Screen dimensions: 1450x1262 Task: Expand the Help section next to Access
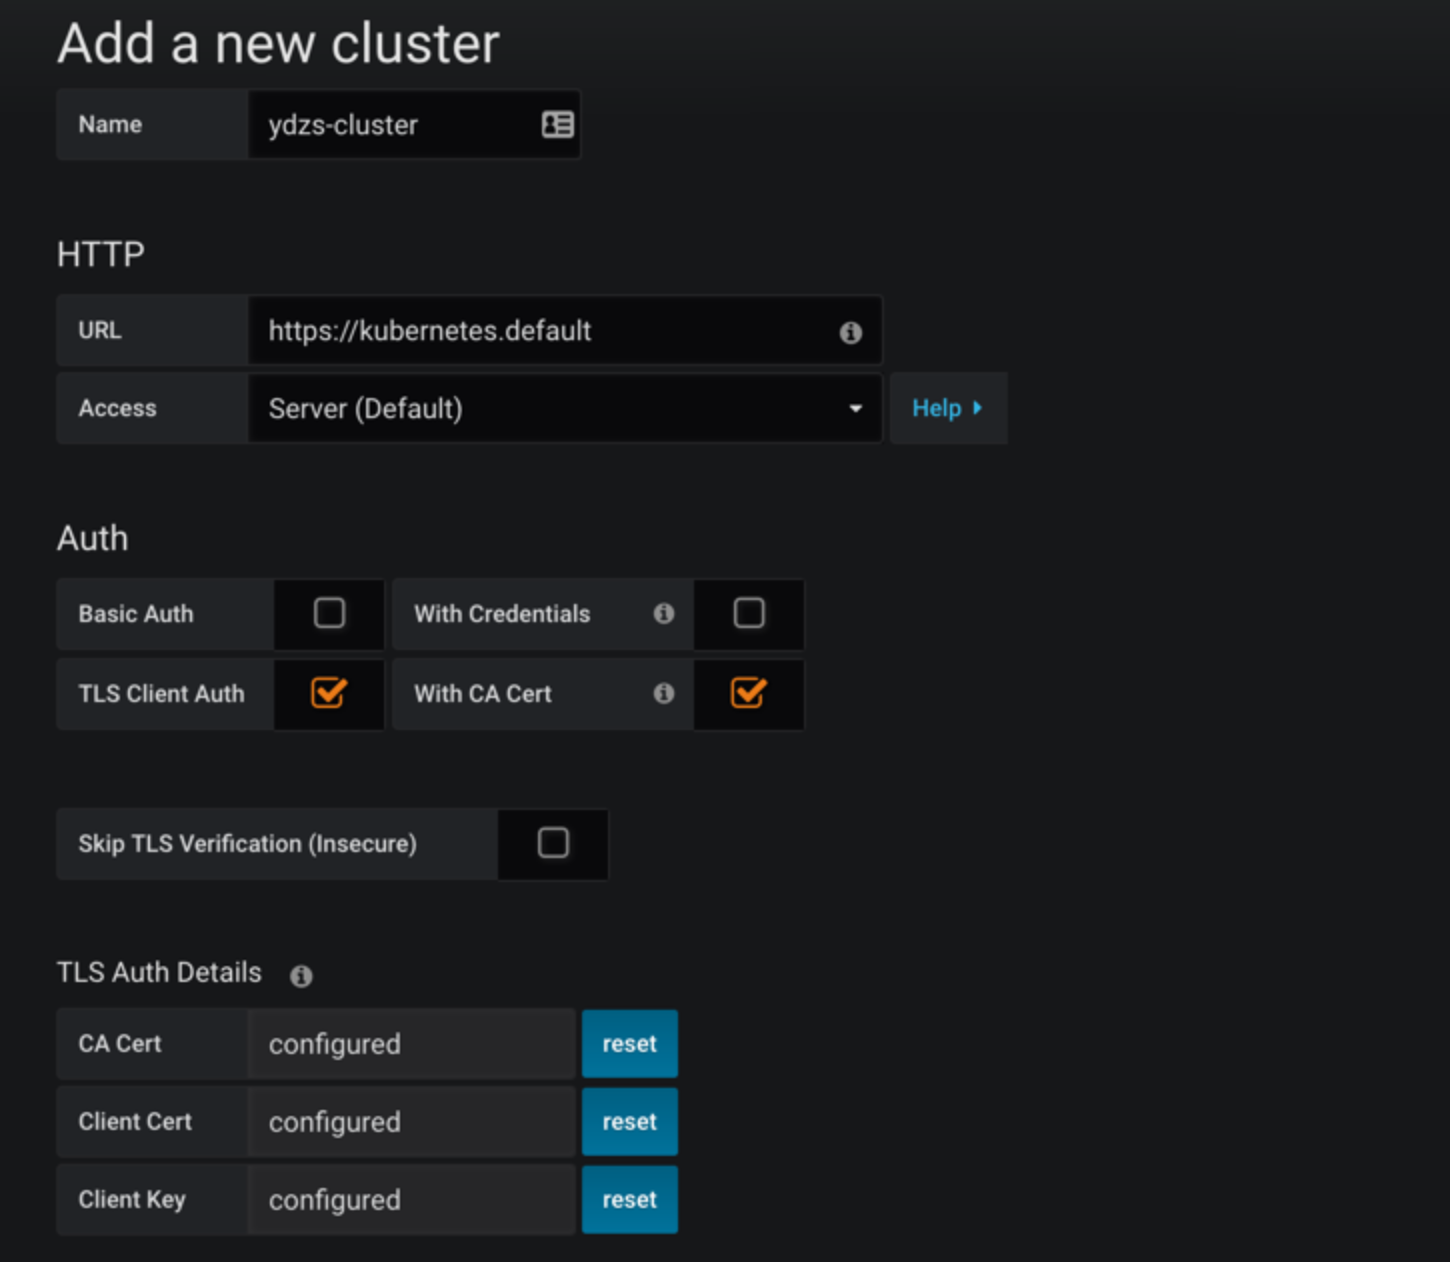coord(948,408)
